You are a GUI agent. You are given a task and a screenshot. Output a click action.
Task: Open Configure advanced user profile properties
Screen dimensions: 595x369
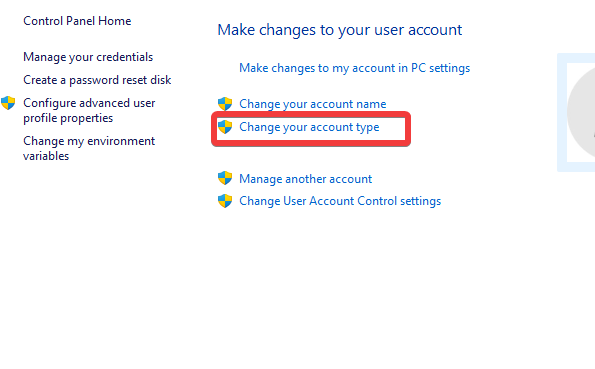coord(89,110)
